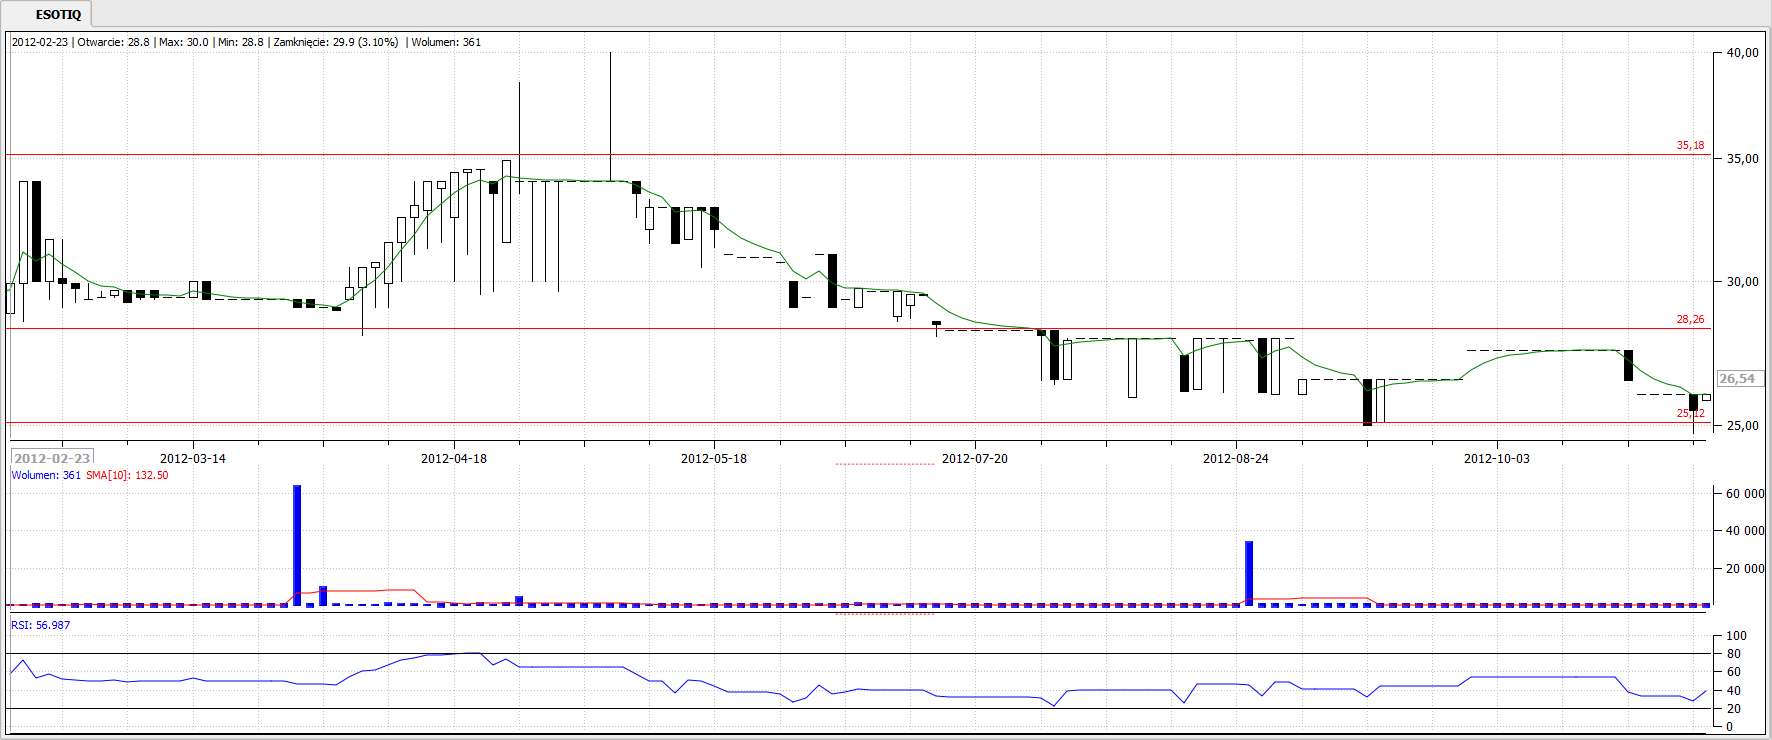Click the red dotted divider above volume panel
Screen dimensions: 1772x740
coord(884,464)
